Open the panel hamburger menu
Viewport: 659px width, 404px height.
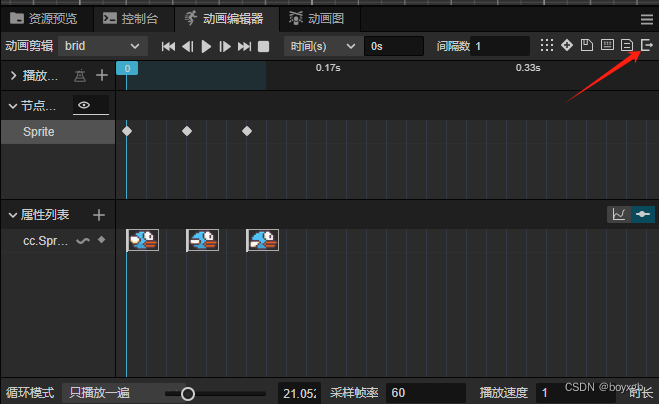tap(647, 19)
